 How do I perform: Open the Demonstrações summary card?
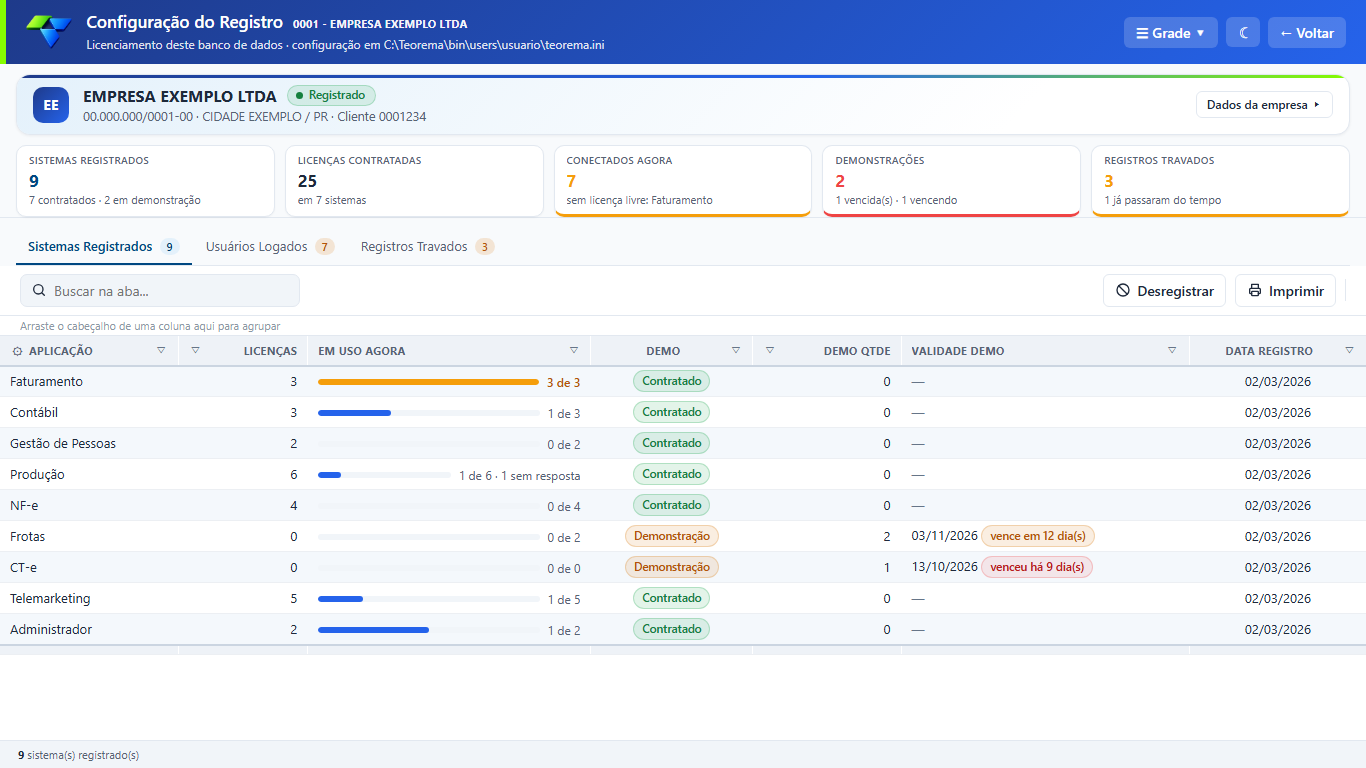[951, 181]
